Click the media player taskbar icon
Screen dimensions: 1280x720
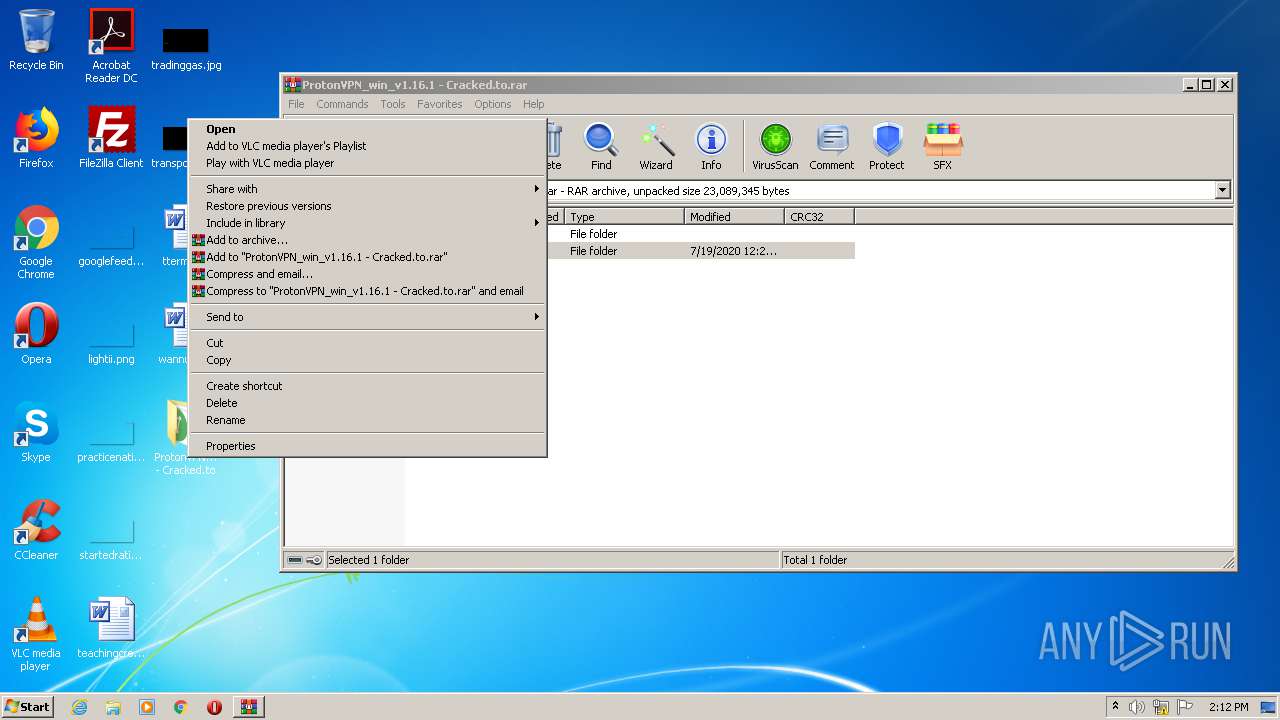coord(147,707)
